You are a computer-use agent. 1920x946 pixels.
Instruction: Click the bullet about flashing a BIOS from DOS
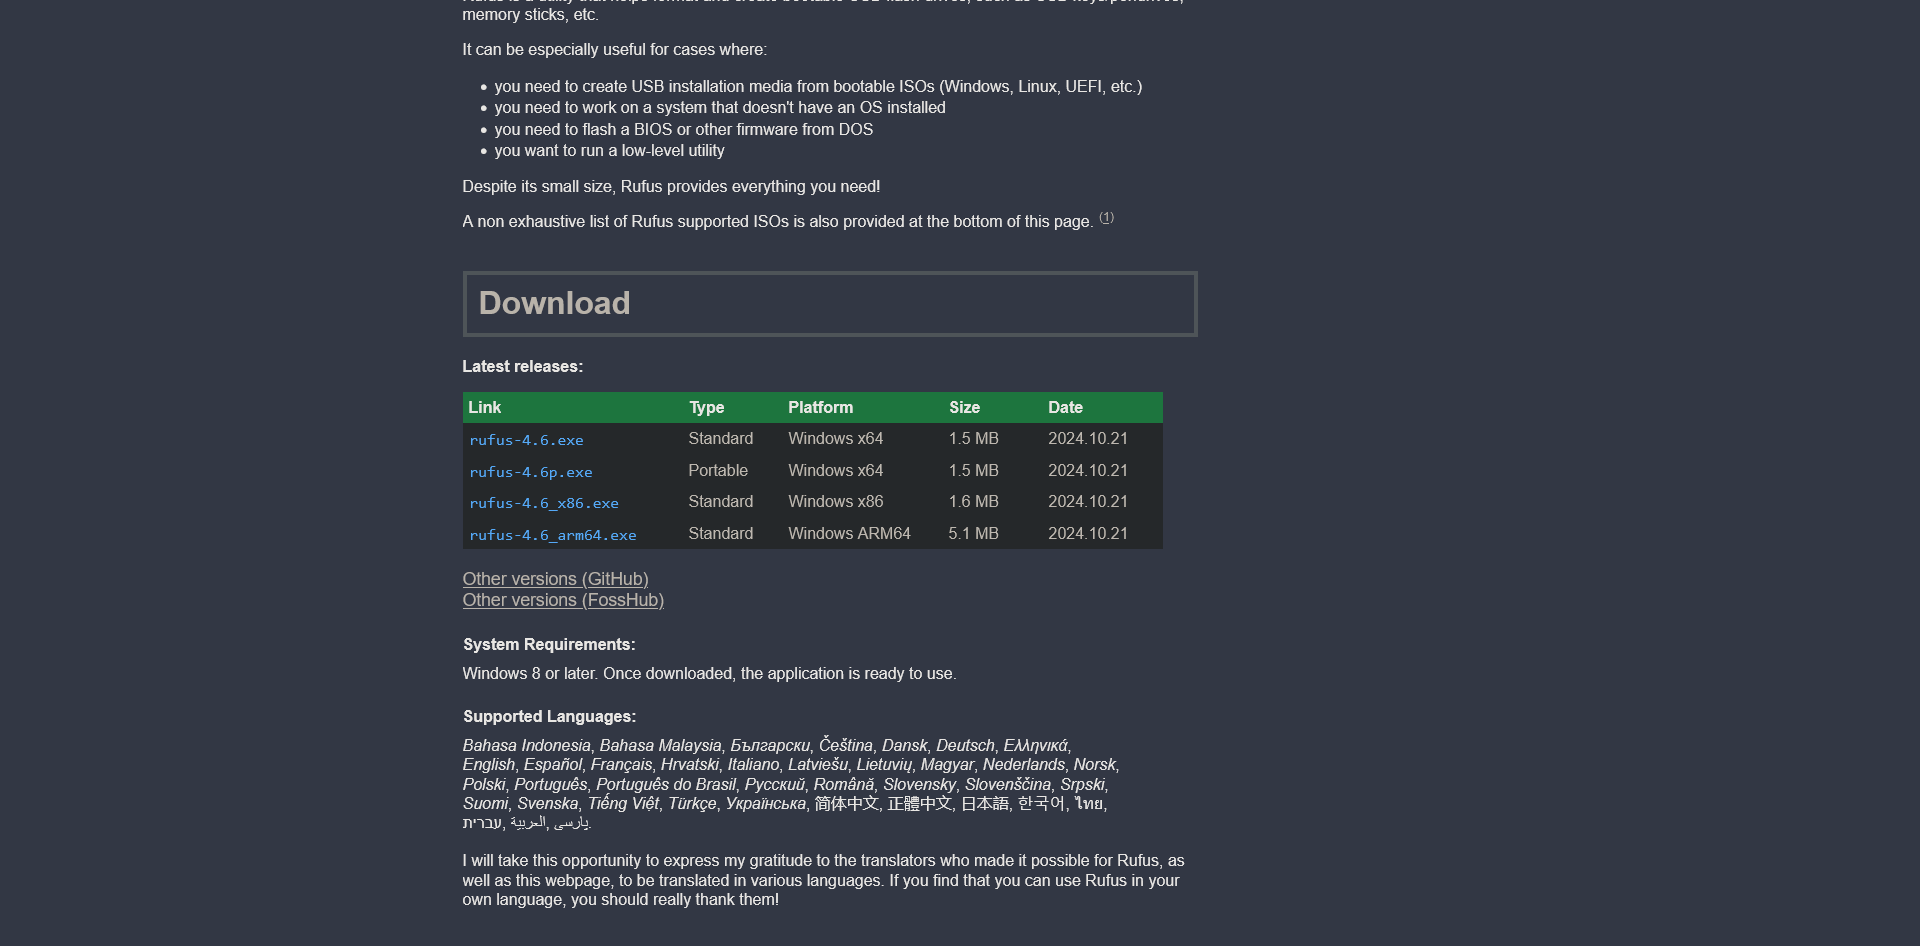pyautogui.click(x=684, y=129)
